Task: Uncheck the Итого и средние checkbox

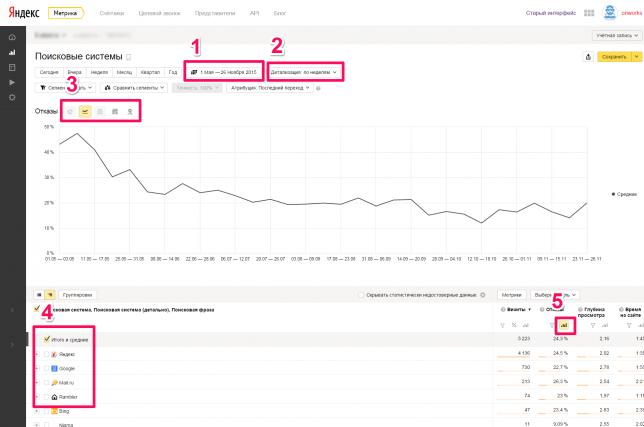Action: tap(46, 340)
